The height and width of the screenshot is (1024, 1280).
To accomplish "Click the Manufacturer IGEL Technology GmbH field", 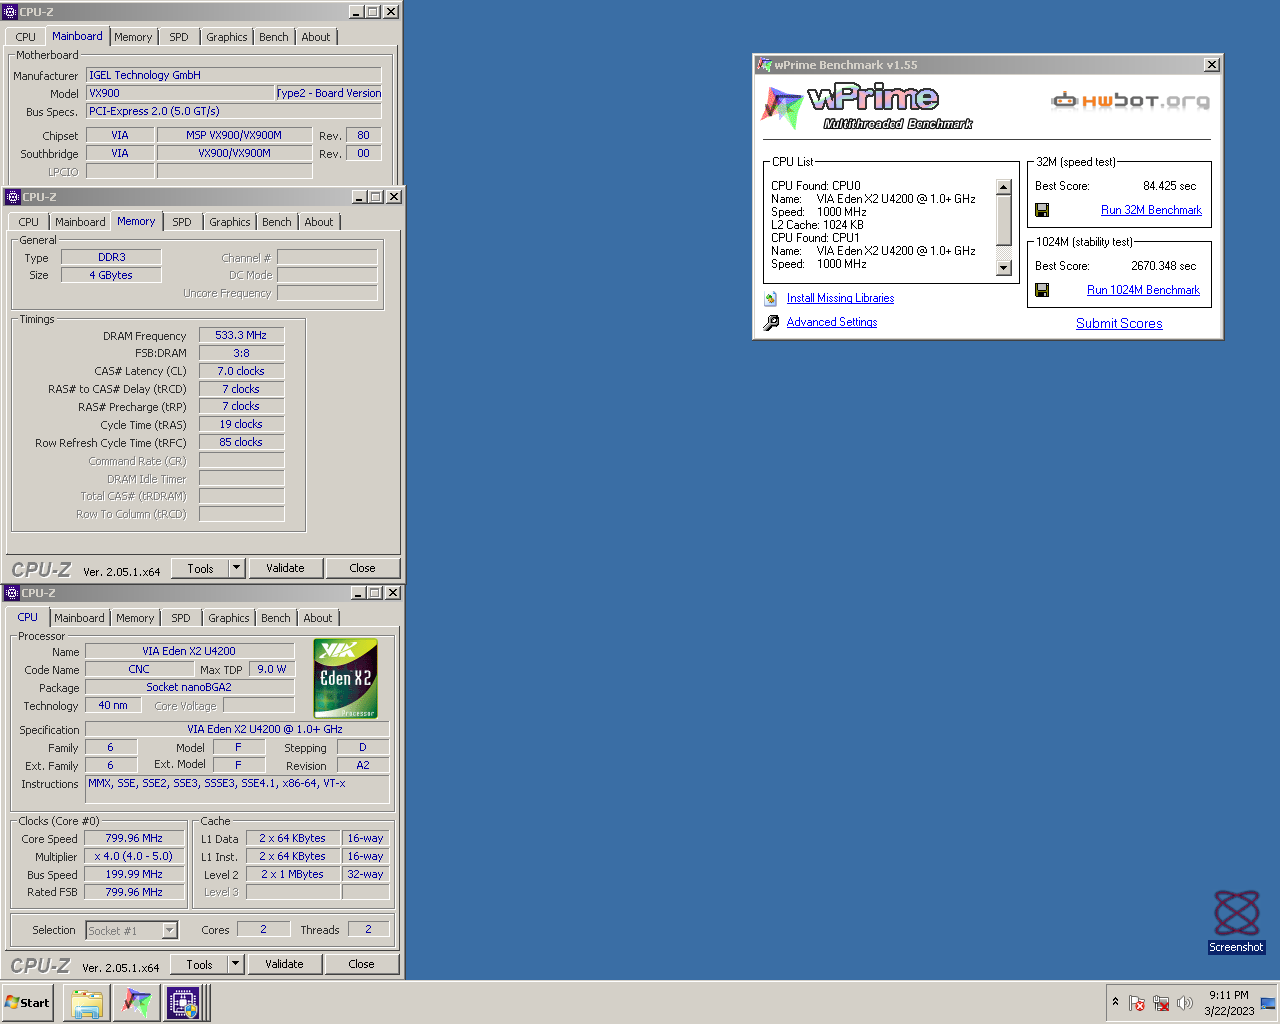I will pyautogui.click(x=233, y=75).
